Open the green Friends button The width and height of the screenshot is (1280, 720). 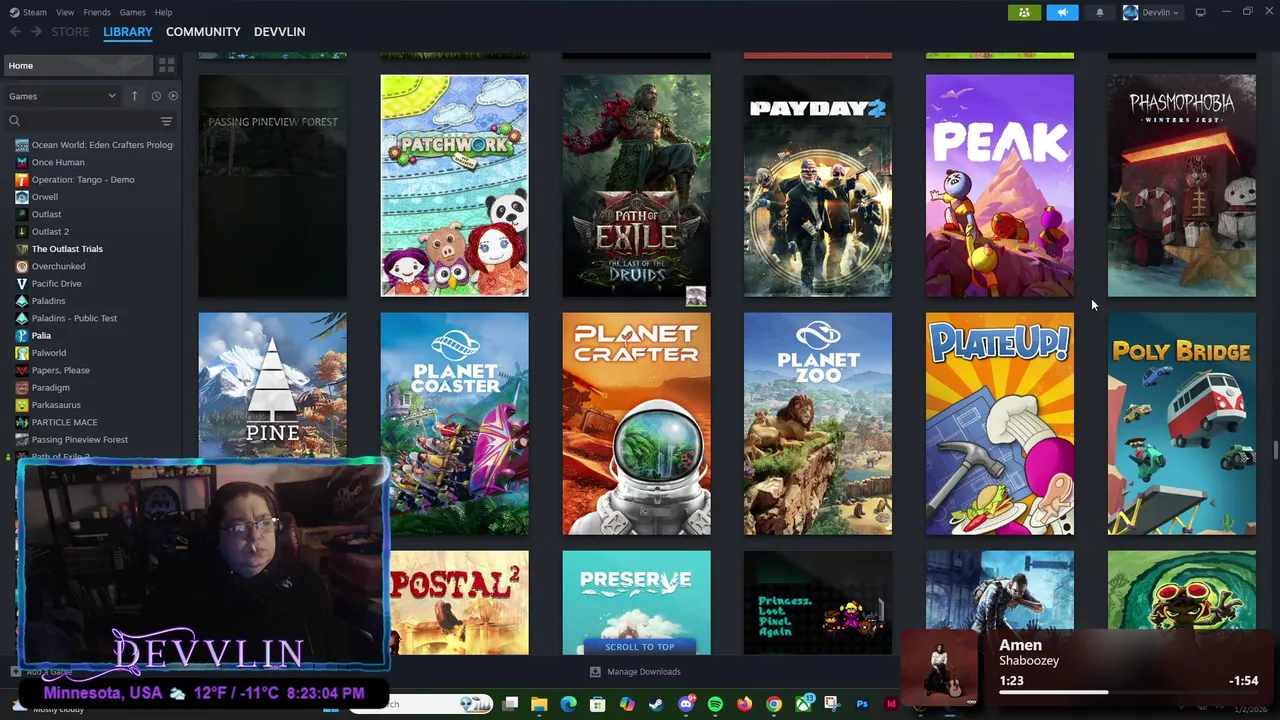point(1024,12)
